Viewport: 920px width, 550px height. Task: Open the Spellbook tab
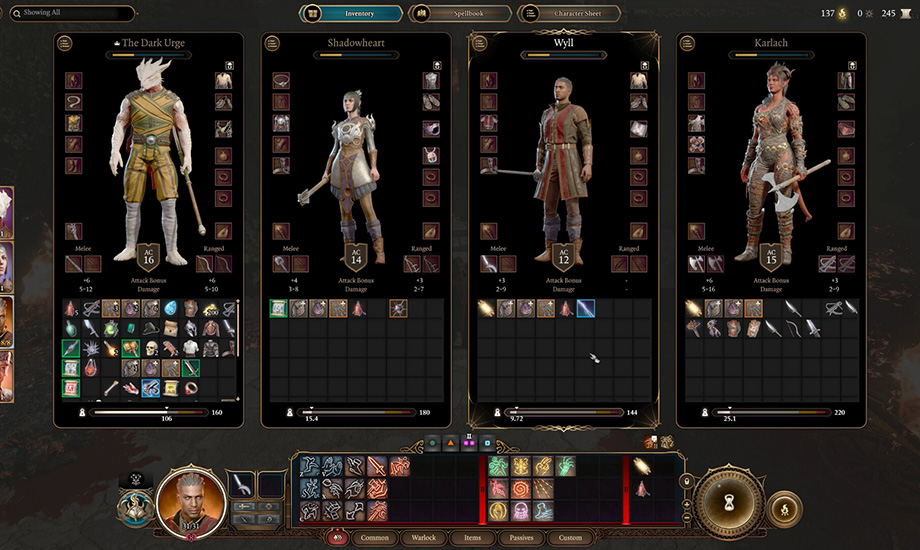(x=459, y=13)
